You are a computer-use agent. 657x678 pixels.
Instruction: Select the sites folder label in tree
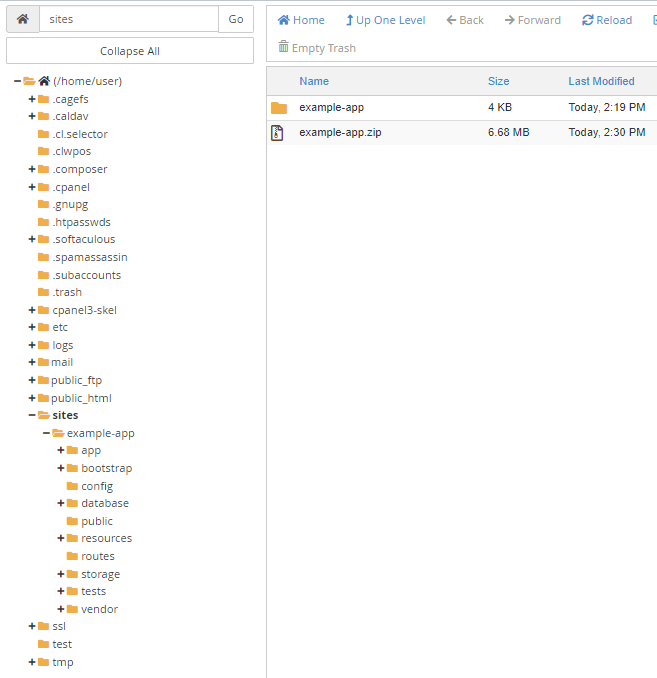click(x=65, y=415)
